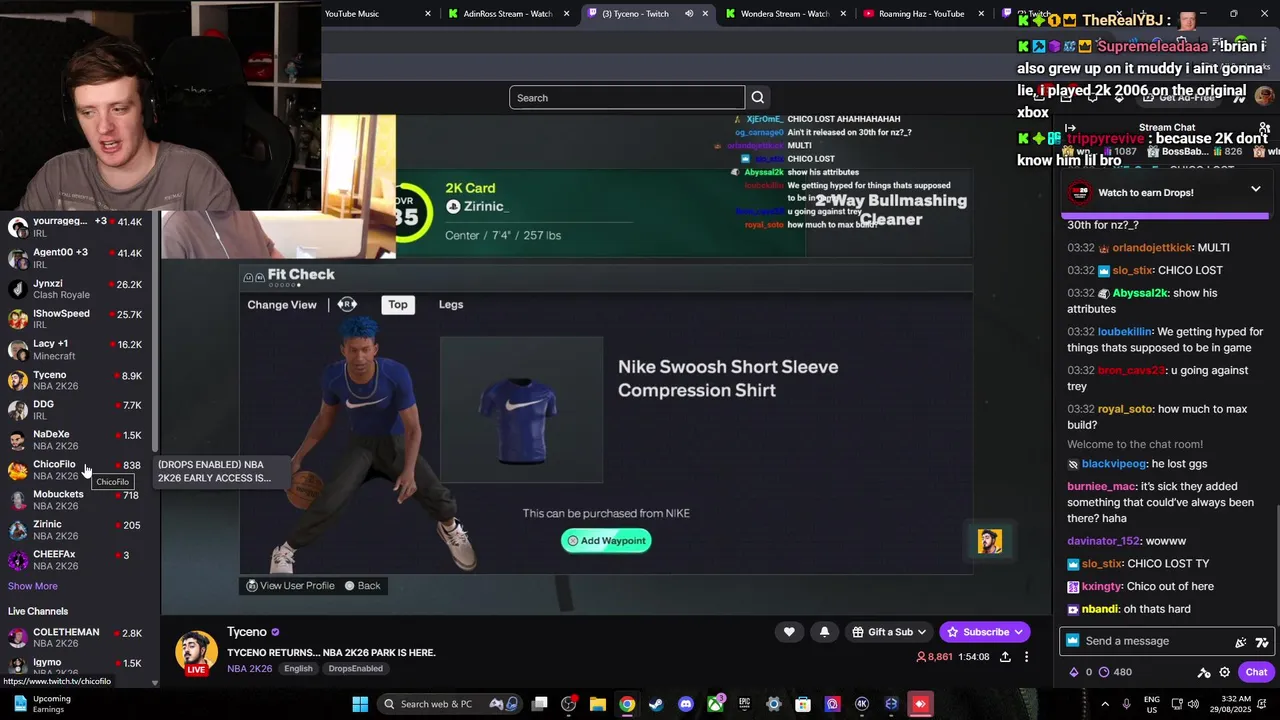Toggle the notification bell icon
The image size is (1280, 720).
pos(824,632)
